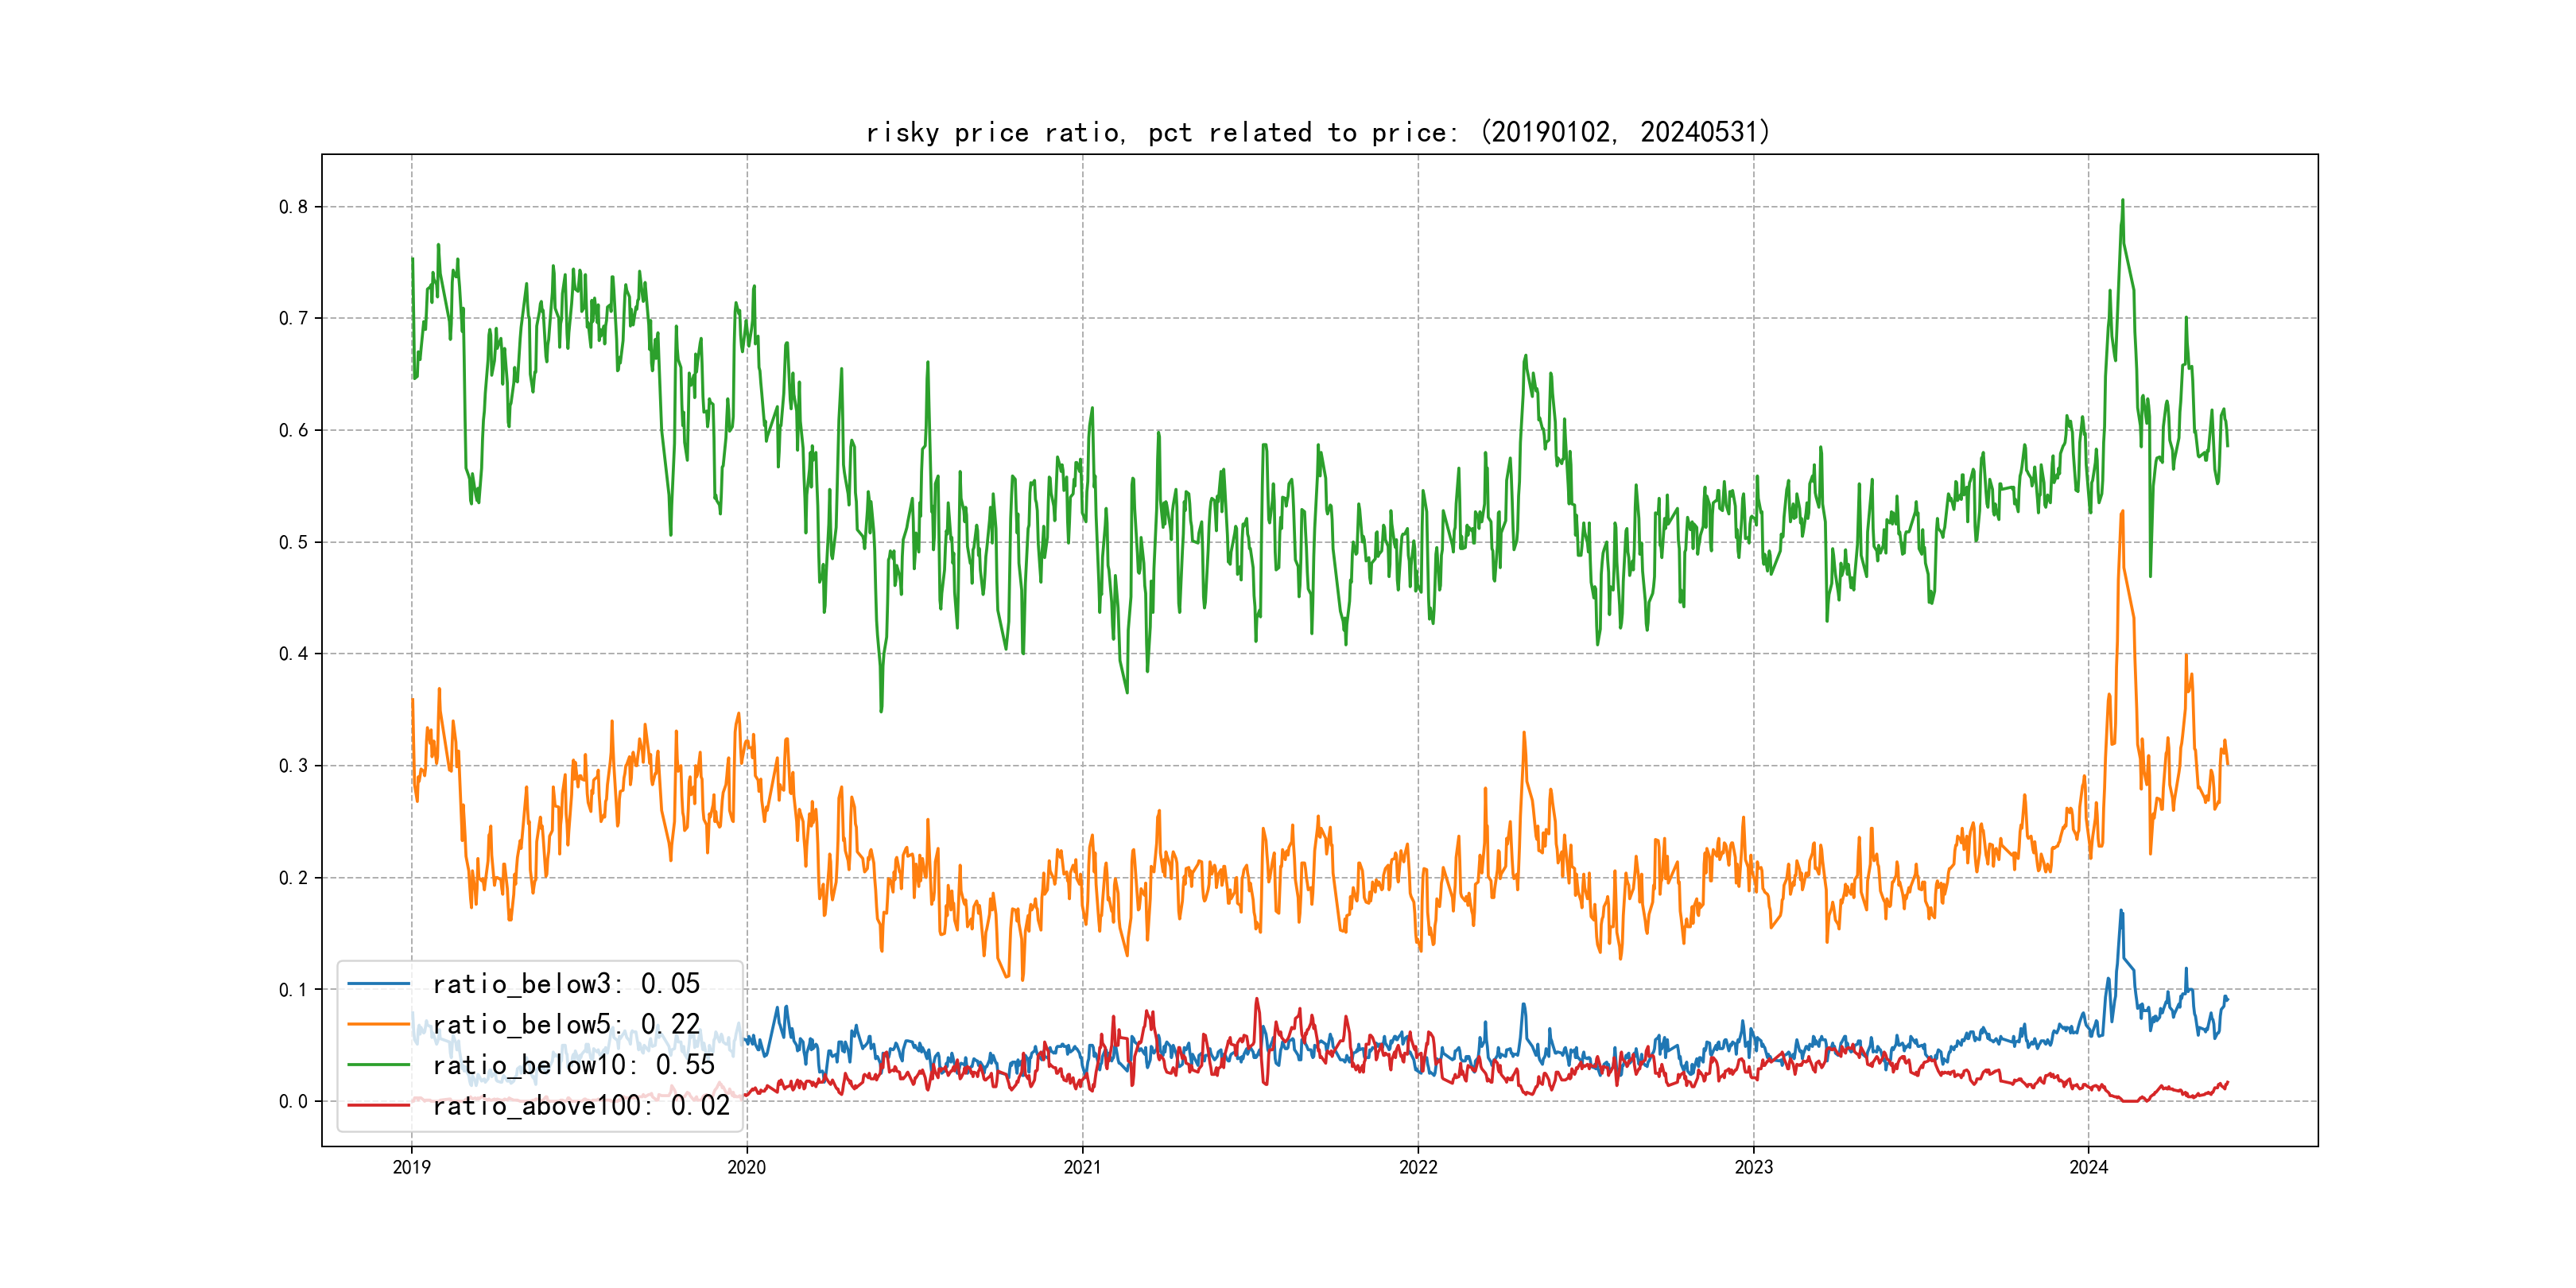
Task: Click the 2019 x-axis tick label
Action: tap(411, 1167)
